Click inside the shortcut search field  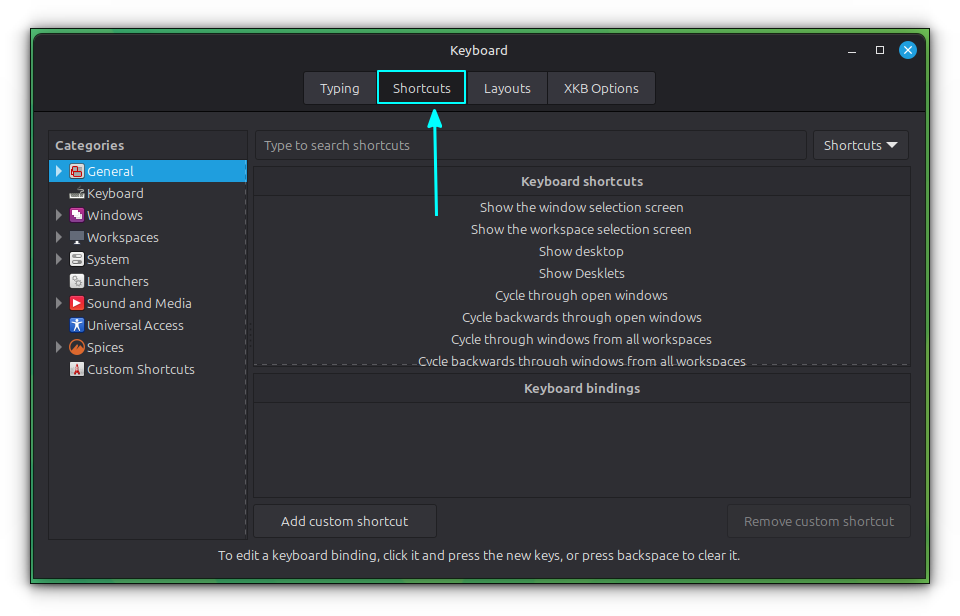(530, 144)
